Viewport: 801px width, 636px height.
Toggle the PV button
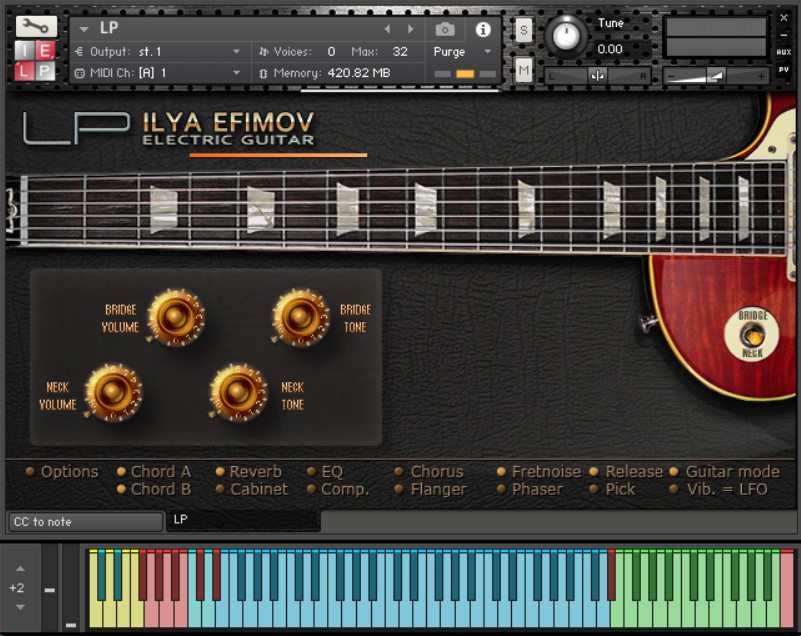[784, 69]
